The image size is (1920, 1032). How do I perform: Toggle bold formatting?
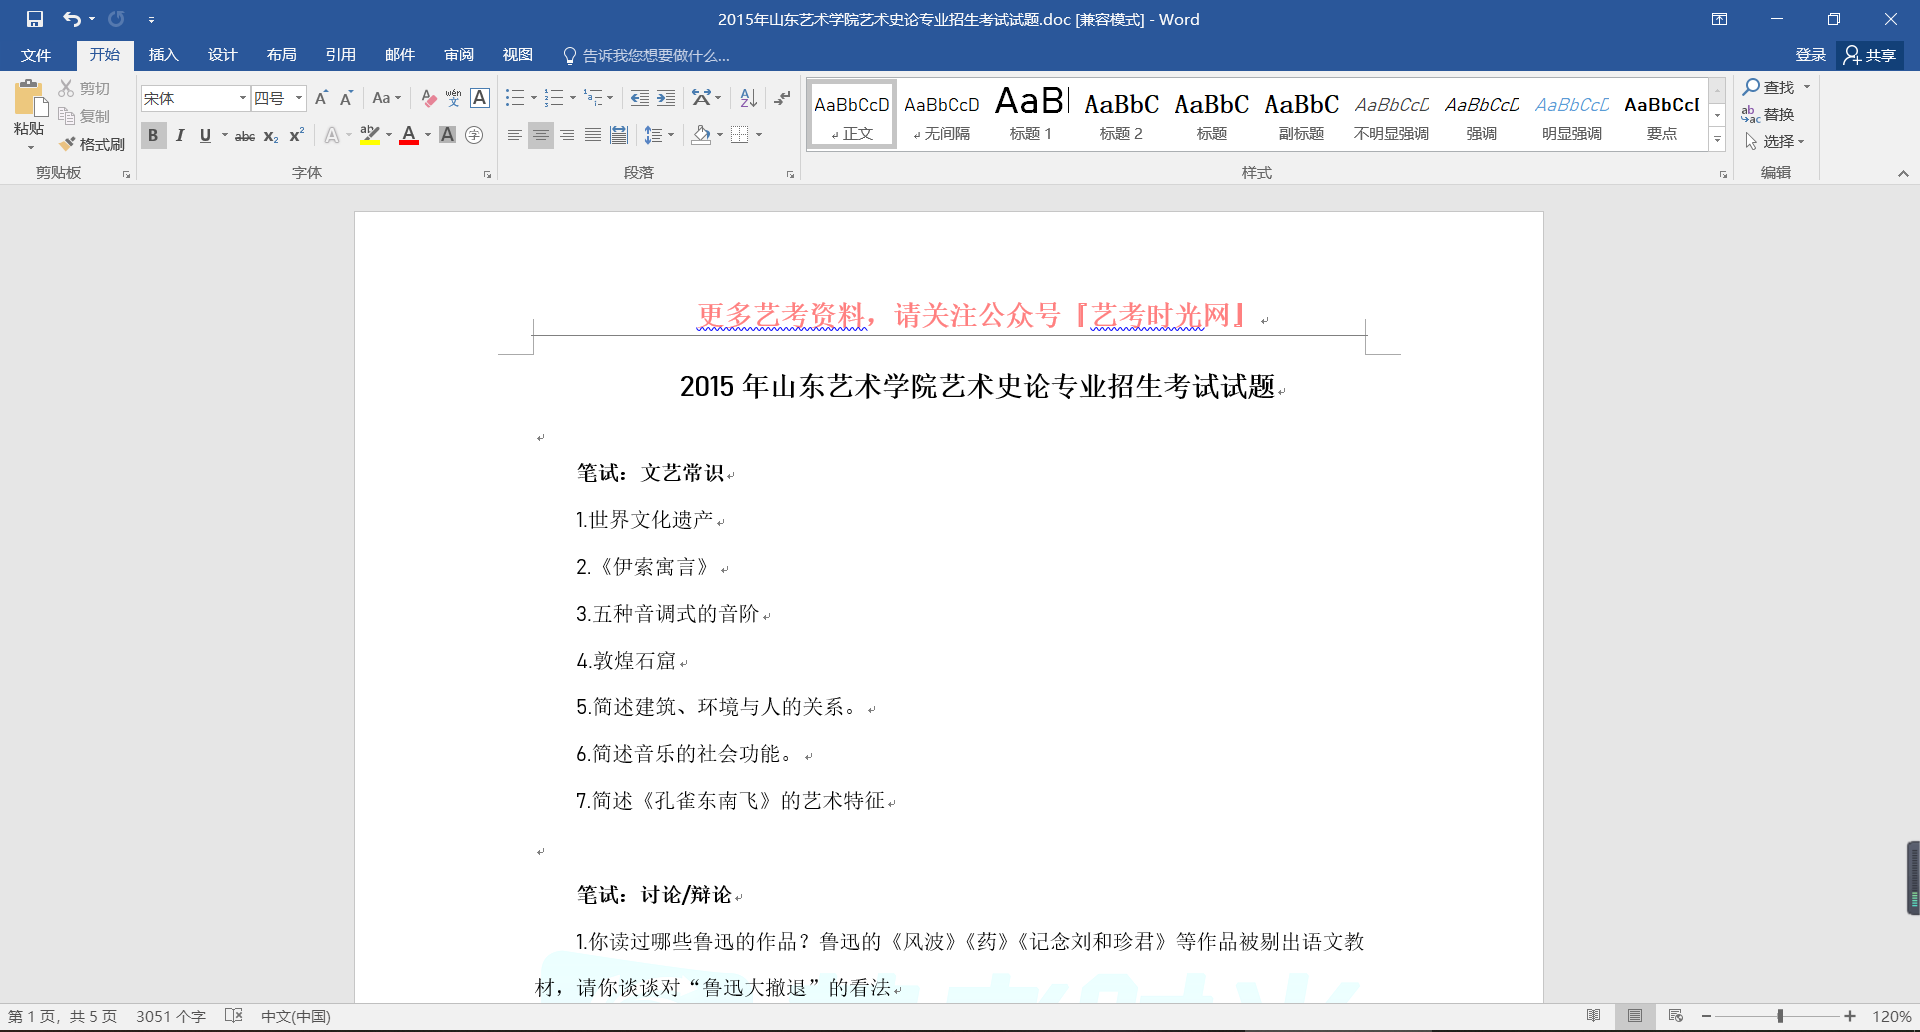coord(153,135)
